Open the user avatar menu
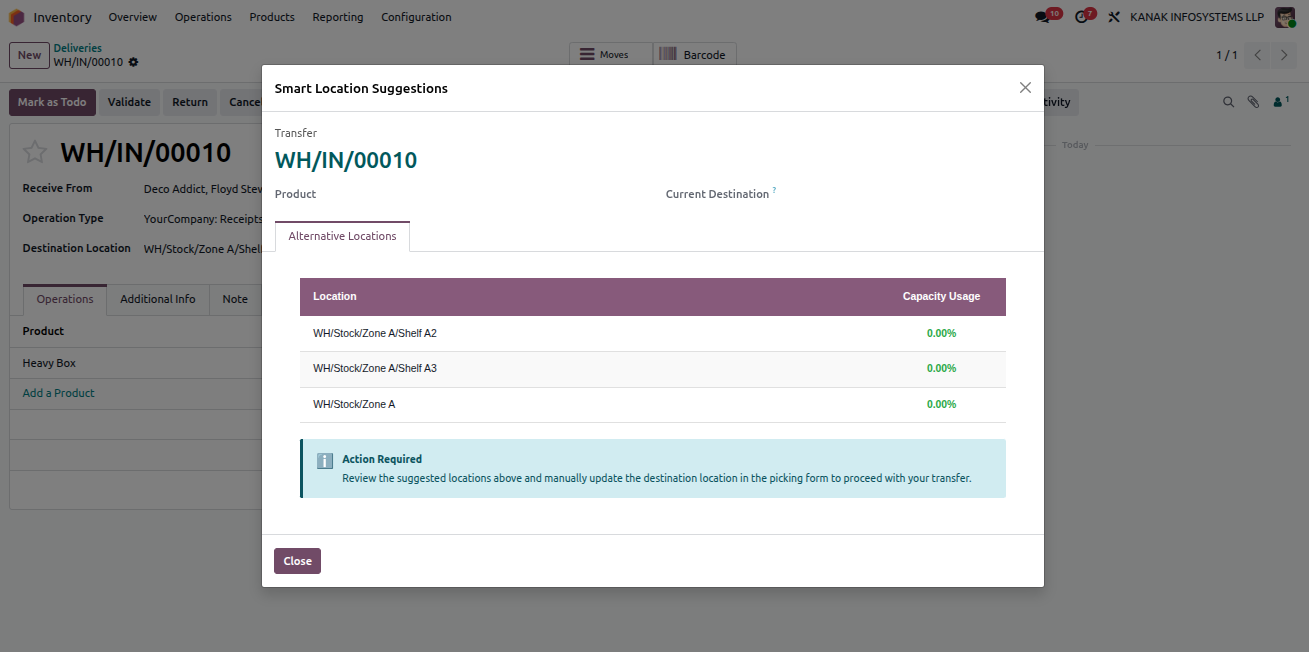The width and height of the screenshot is (1309, 652). pos(1285,17)
